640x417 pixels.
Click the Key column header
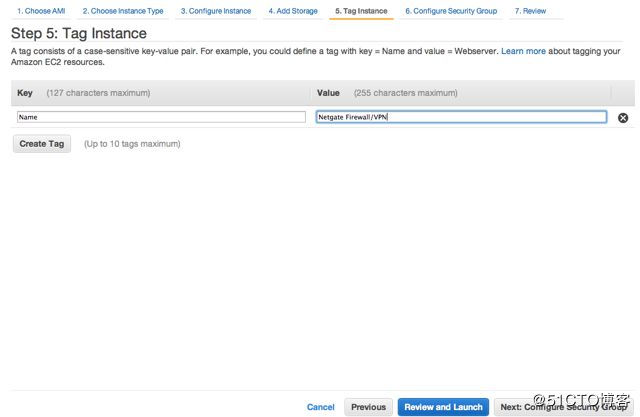click(x=25, y=93)
